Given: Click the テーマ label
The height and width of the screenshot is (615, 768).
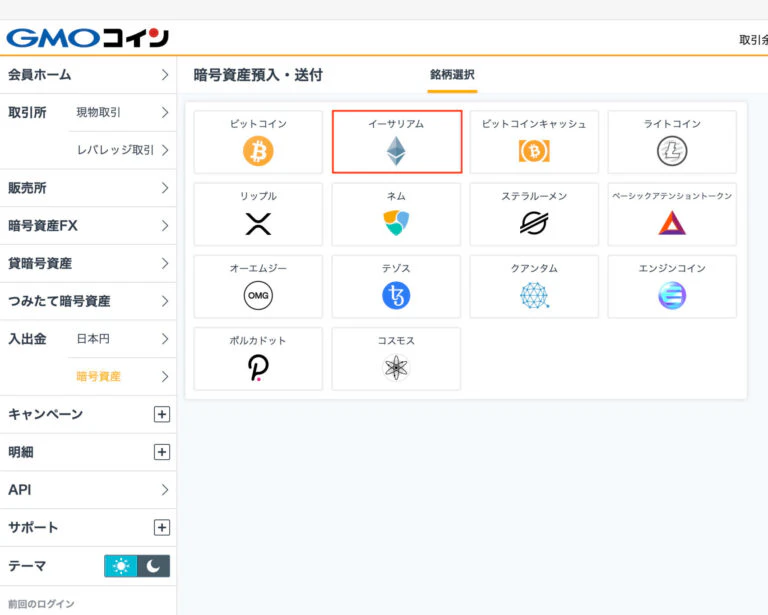Looking at the screenshot, I should tap(27, 566).
